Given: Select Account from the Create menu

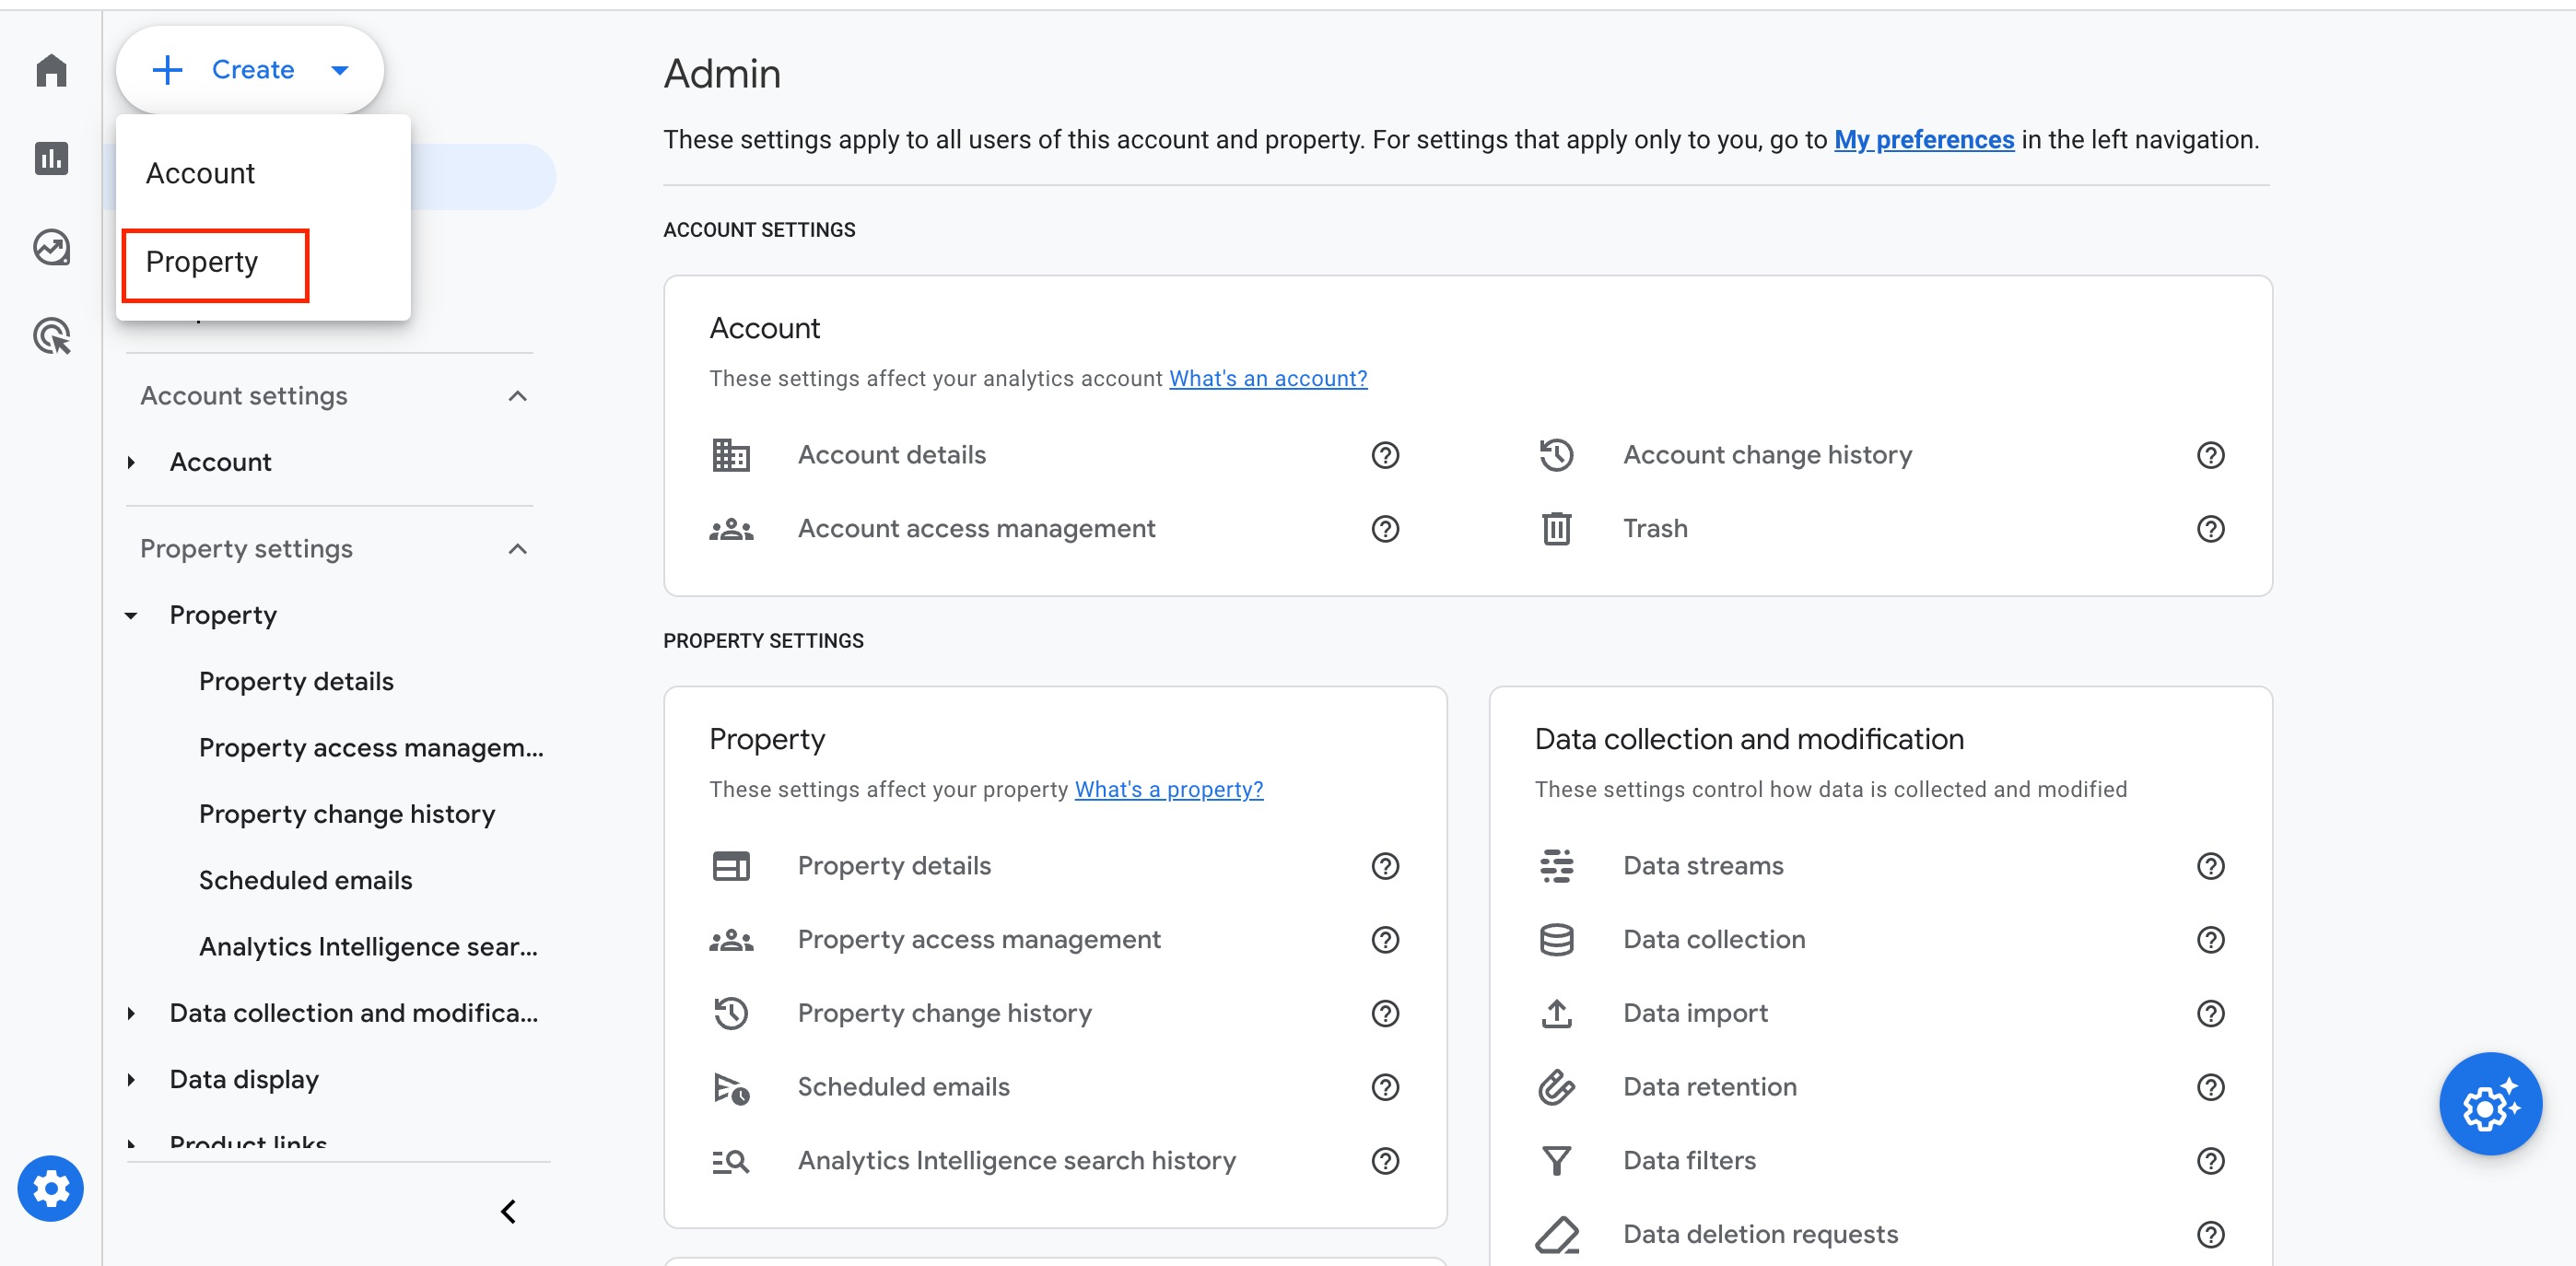Looking at the screenshot, I should pos(200,174).
